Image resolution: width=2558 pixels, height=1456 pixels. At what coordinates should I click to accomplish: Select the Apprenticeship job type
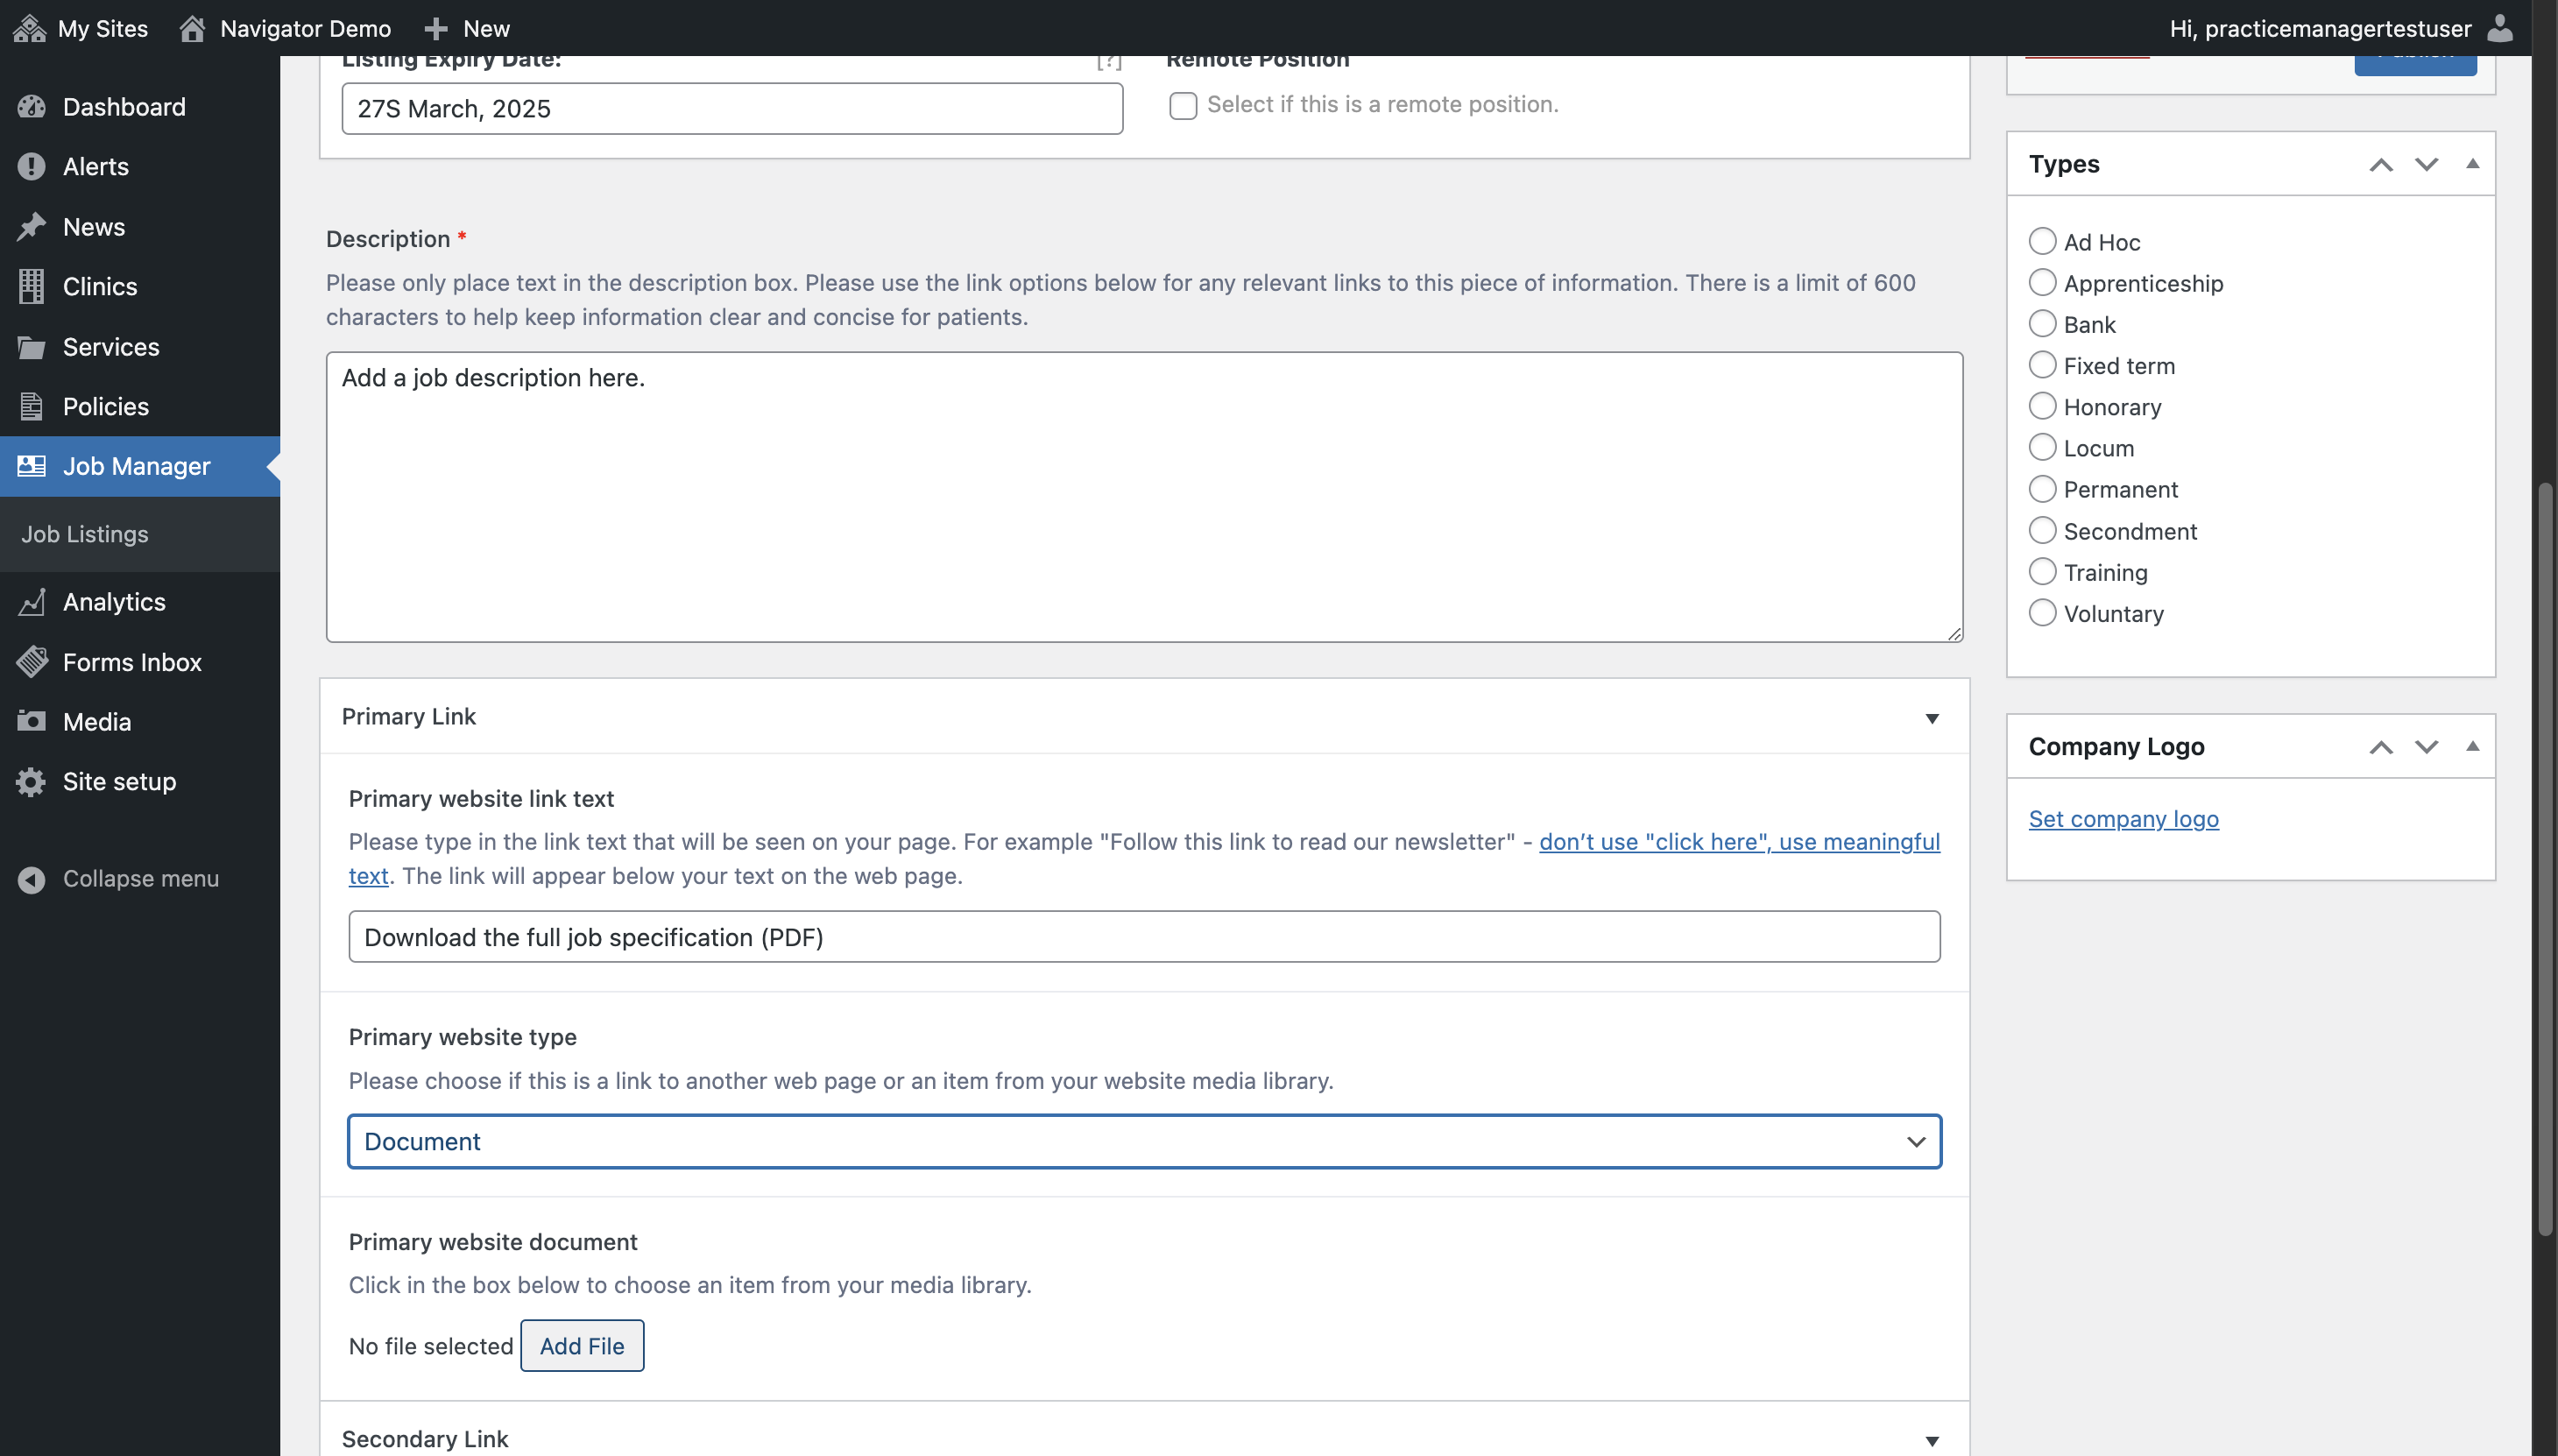click(x=2043, y=283)
